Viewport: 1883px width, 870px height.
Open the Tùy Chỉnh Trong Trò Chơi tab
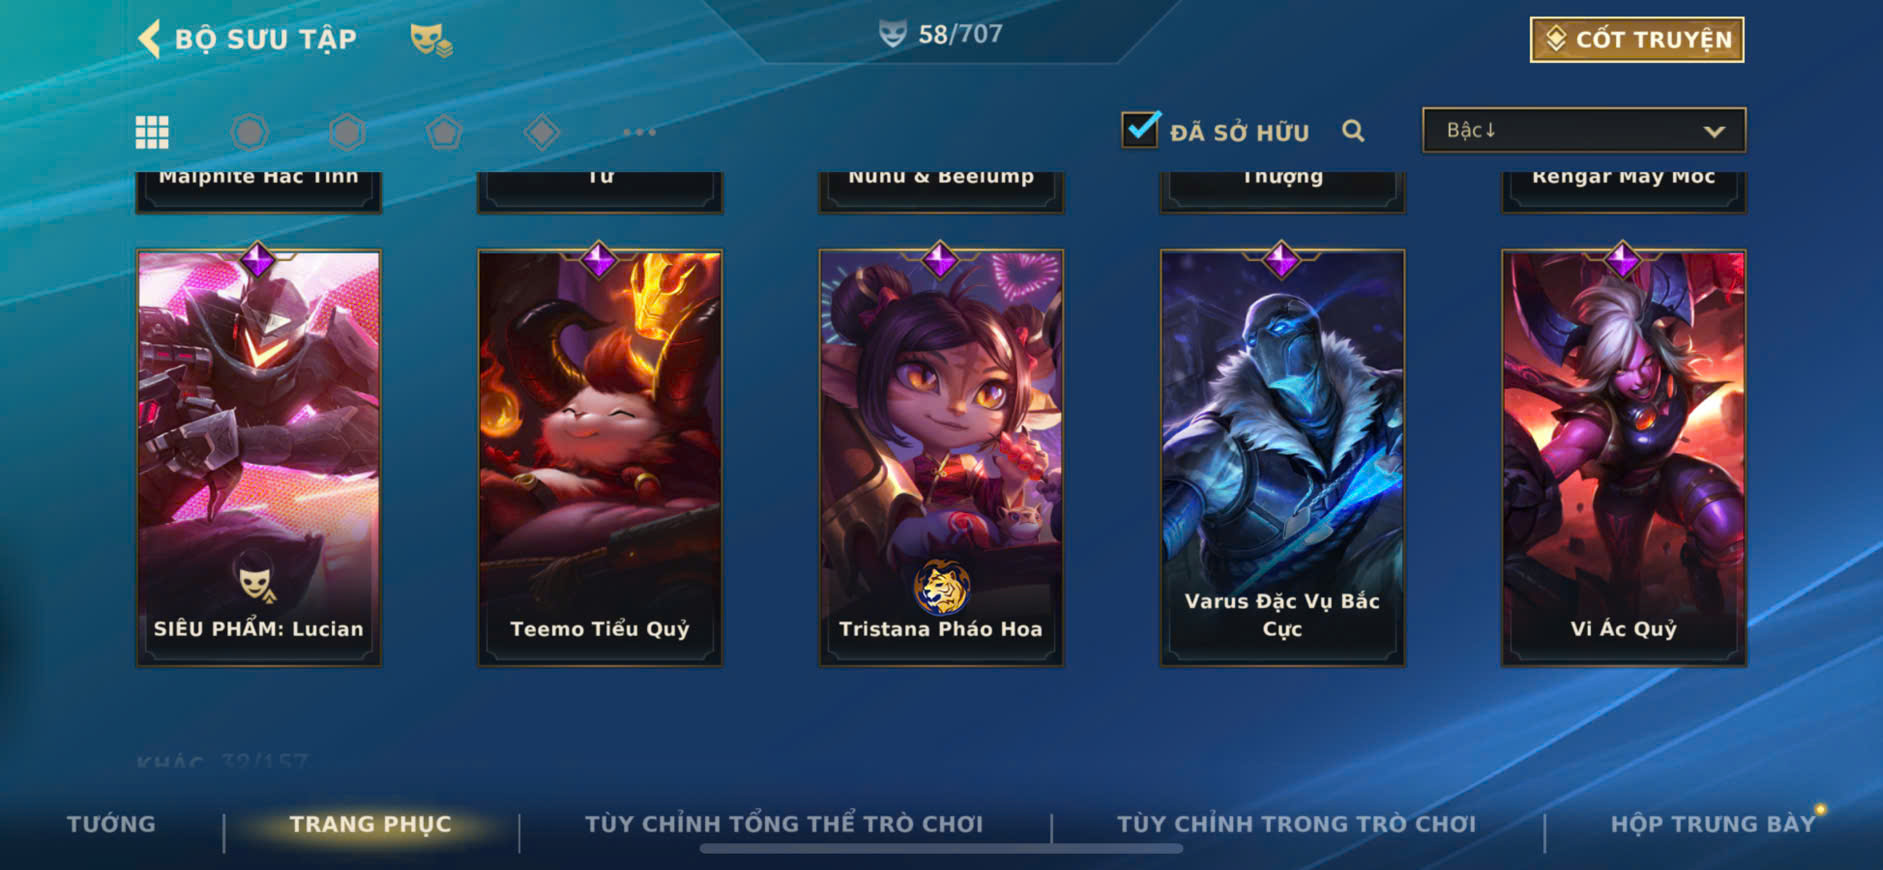[1296, 824]
